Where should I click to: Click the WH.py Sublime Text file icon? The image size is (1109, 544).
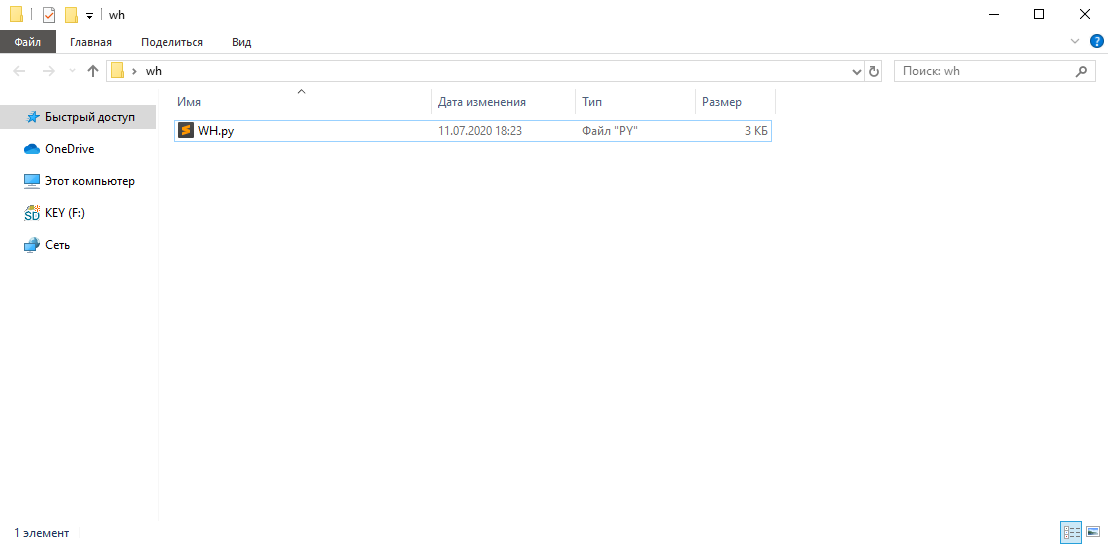coord(186,131)
